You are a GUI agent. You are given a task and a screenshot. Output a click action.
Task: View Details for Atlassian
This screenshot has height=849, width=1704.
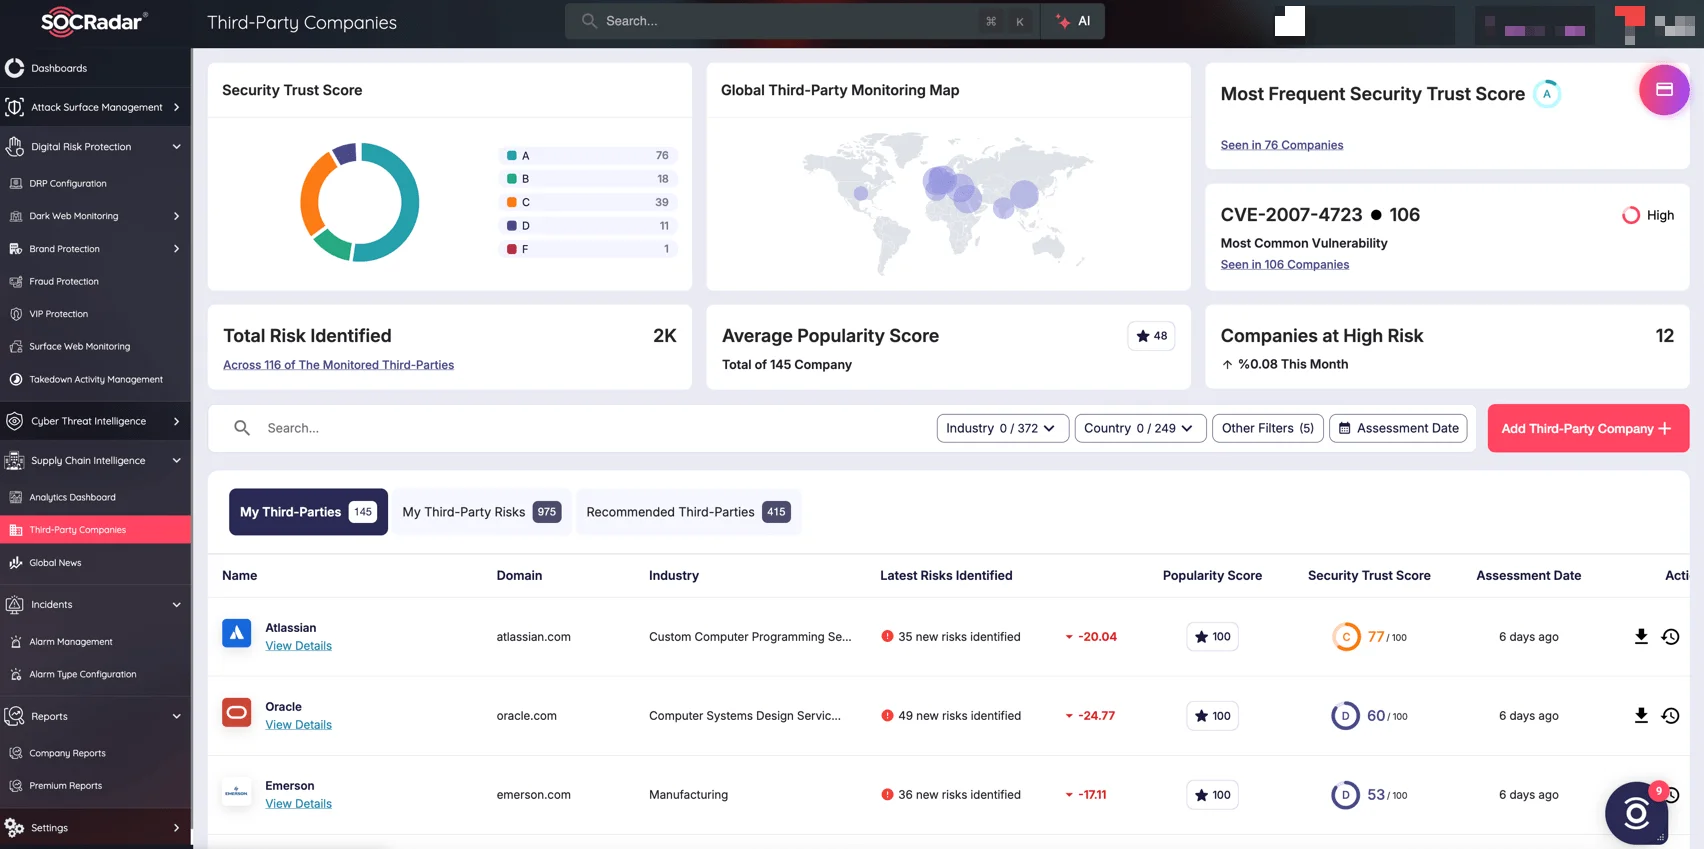point(298,646)
